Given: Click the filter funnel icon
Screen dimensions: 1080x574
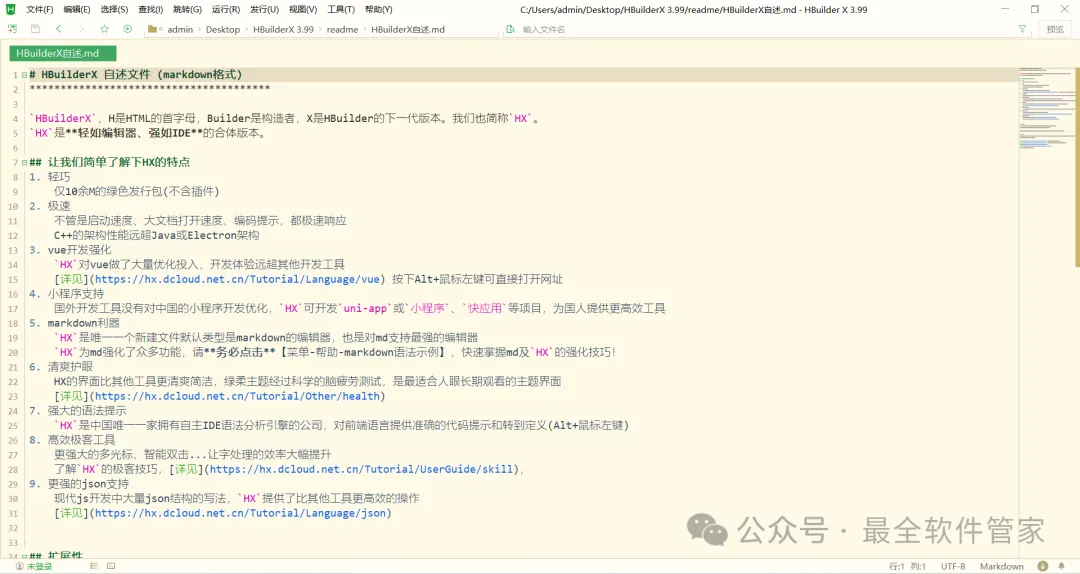Looking at the screenshot, I should 1022,29.
